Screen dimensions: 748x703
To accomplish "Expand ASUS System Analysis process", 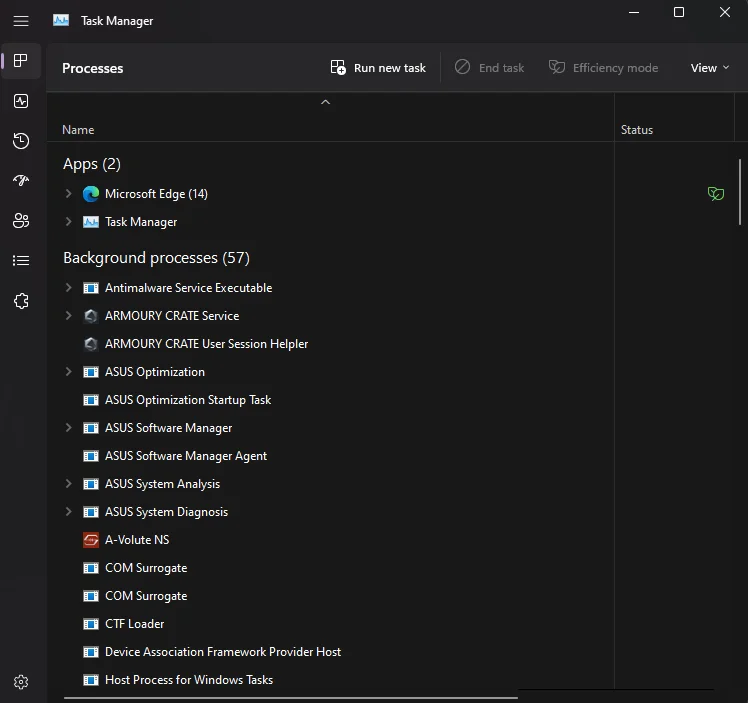I will [x=68, y=484].
